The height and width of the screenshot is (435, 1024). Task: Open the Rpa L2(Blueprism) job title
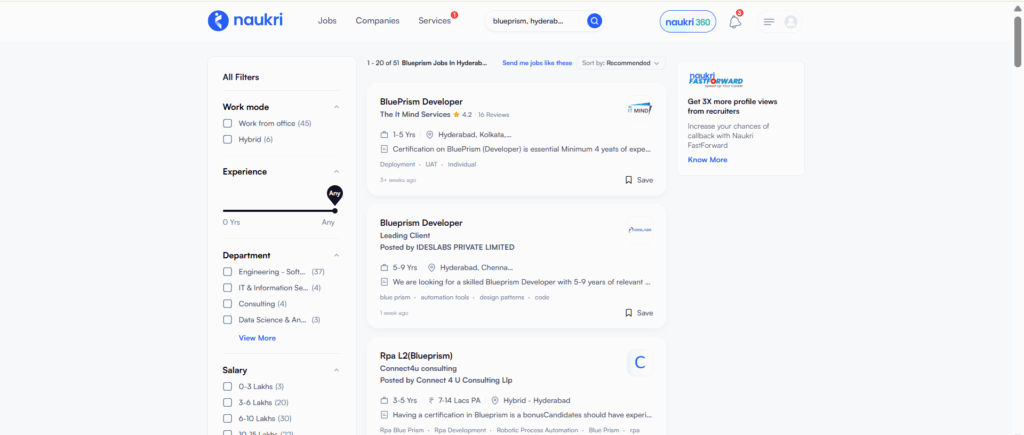pyautogui.click(x=416, y=356)
